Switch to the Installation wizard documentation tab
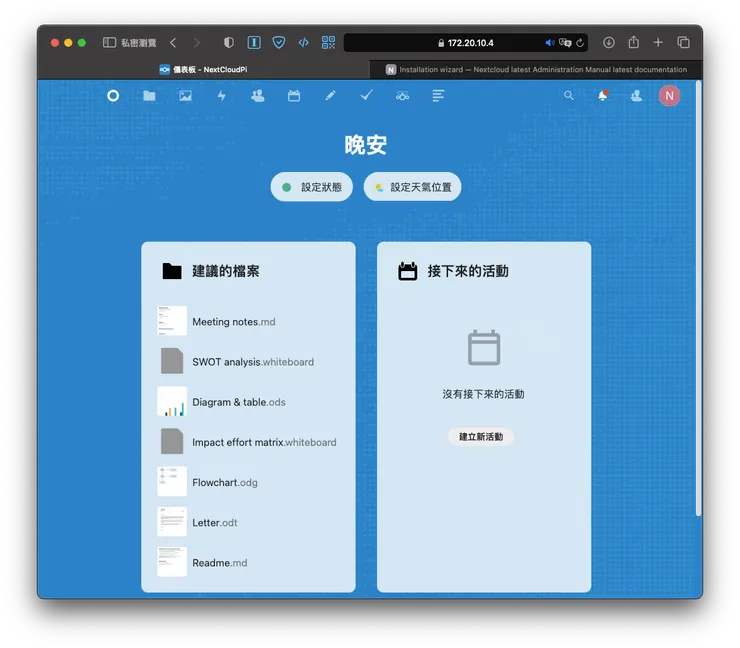 point(536,69)
